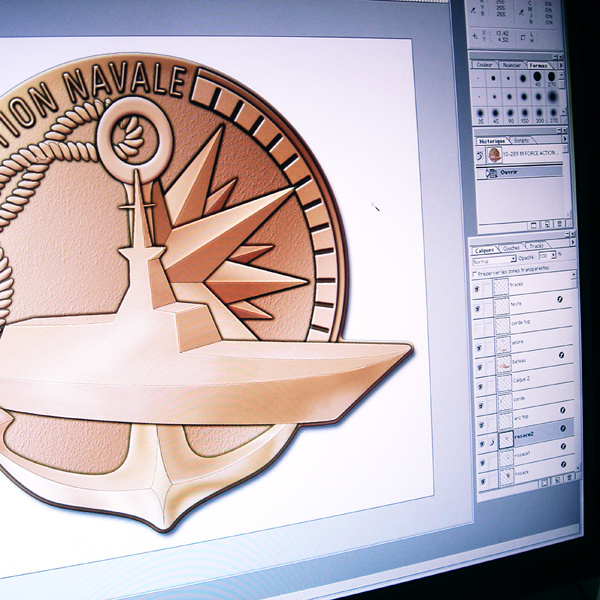The height and width of the screenshot is (600, 600).
Task: Click the snapshot thumbnail in the Historique panel
Action: click(x=494, y=155)
